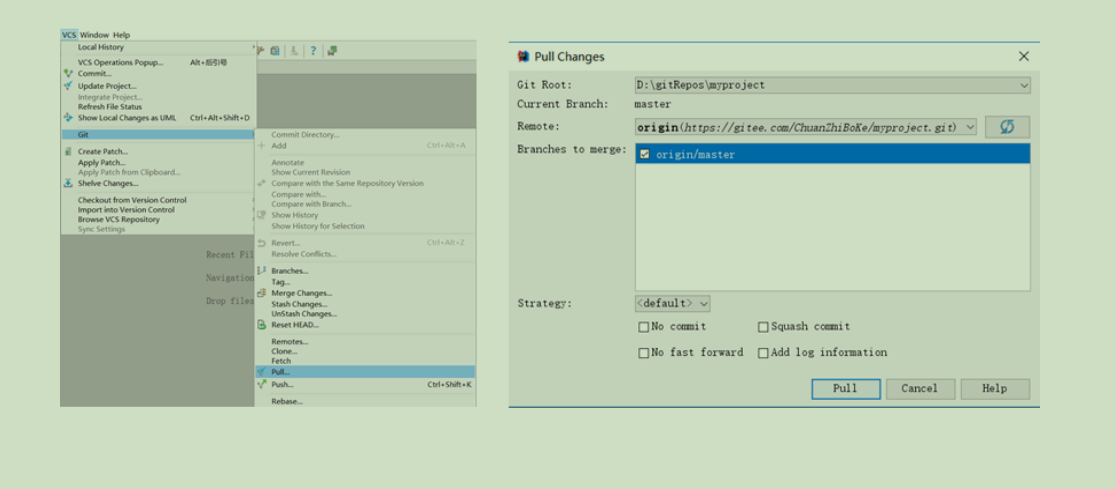
Task: Click the Commit icon in VCS menu
Action: point(68,73)
